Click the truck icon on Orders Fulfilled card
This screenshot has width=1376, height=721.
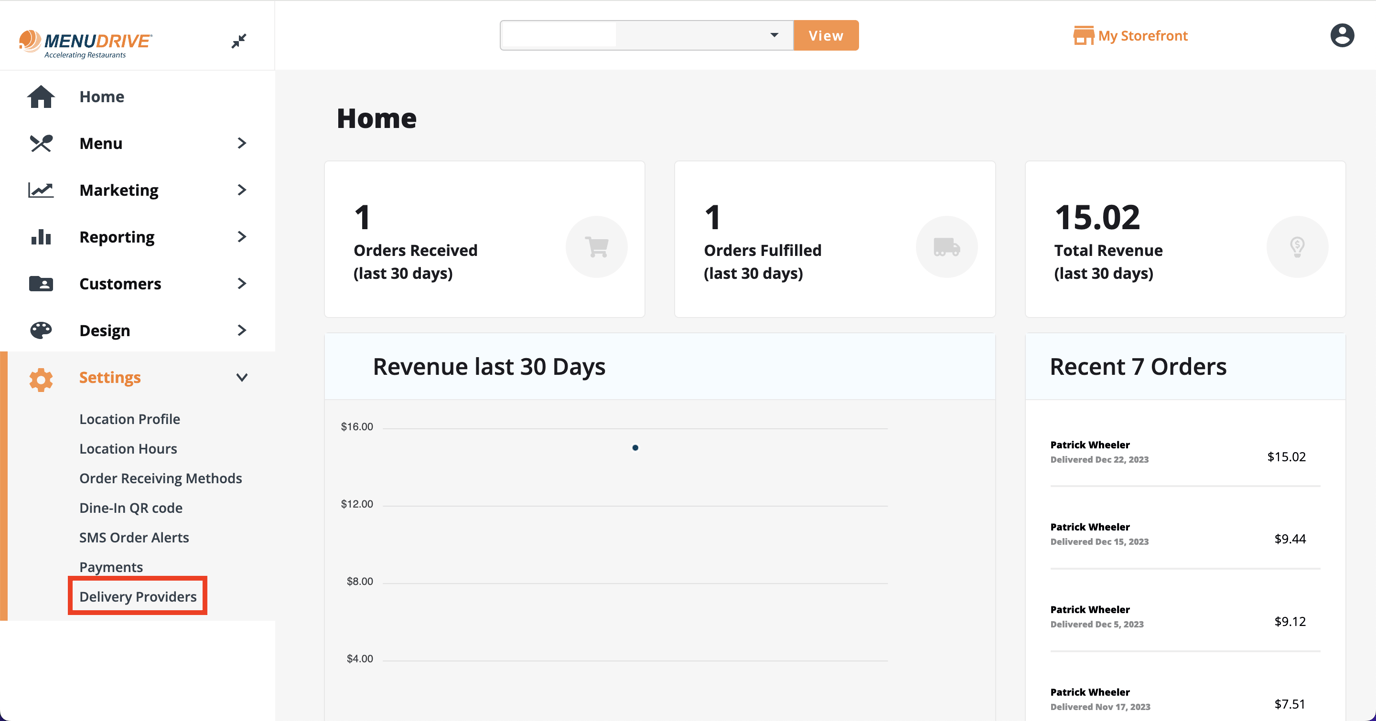[x=946, y=246]
